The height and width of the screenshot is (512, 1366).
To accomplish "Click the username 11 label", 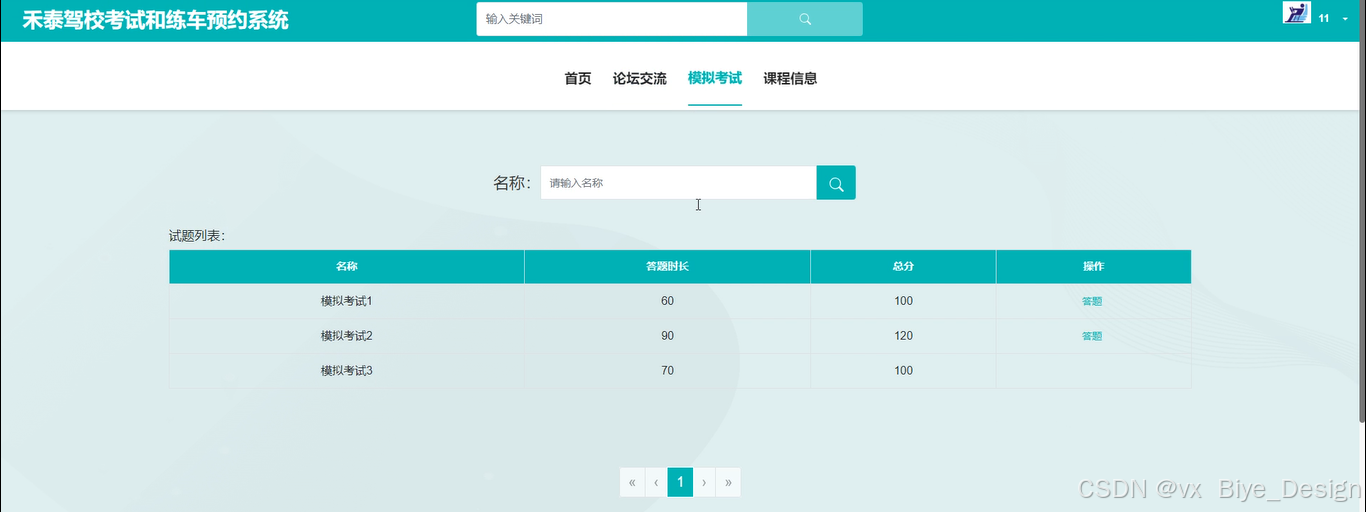I will click(x=1324, y=19).
